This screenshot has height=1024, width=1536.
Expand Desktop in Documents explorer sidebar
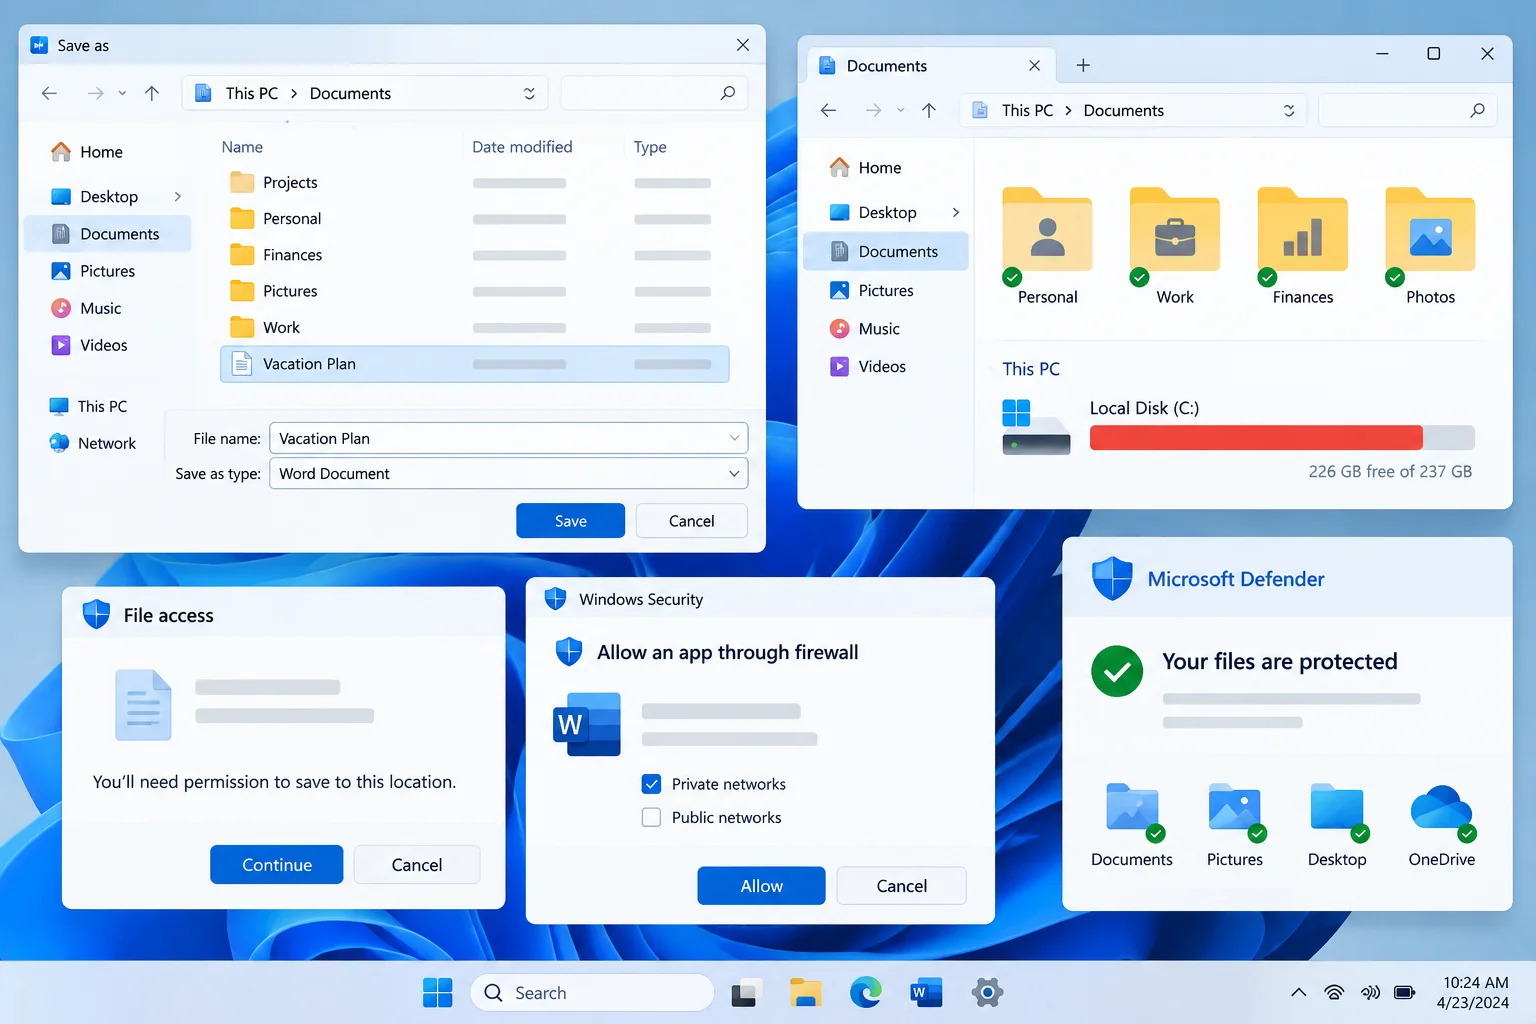tap(956, 212)
